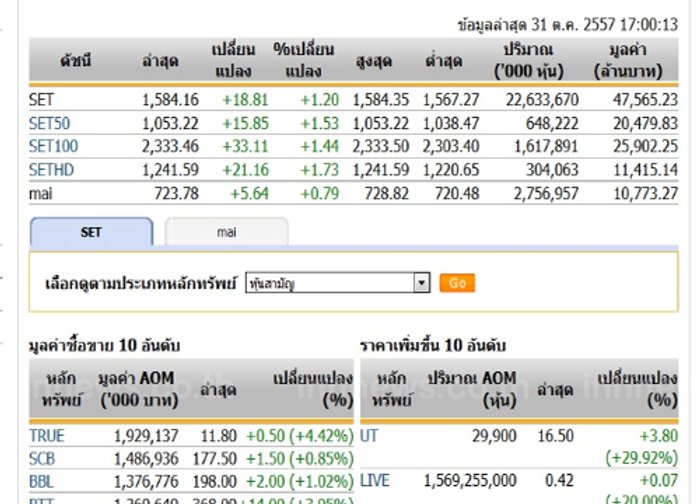
Task: Select SET low value 1,567.27
Action: [x=451, y=100]
